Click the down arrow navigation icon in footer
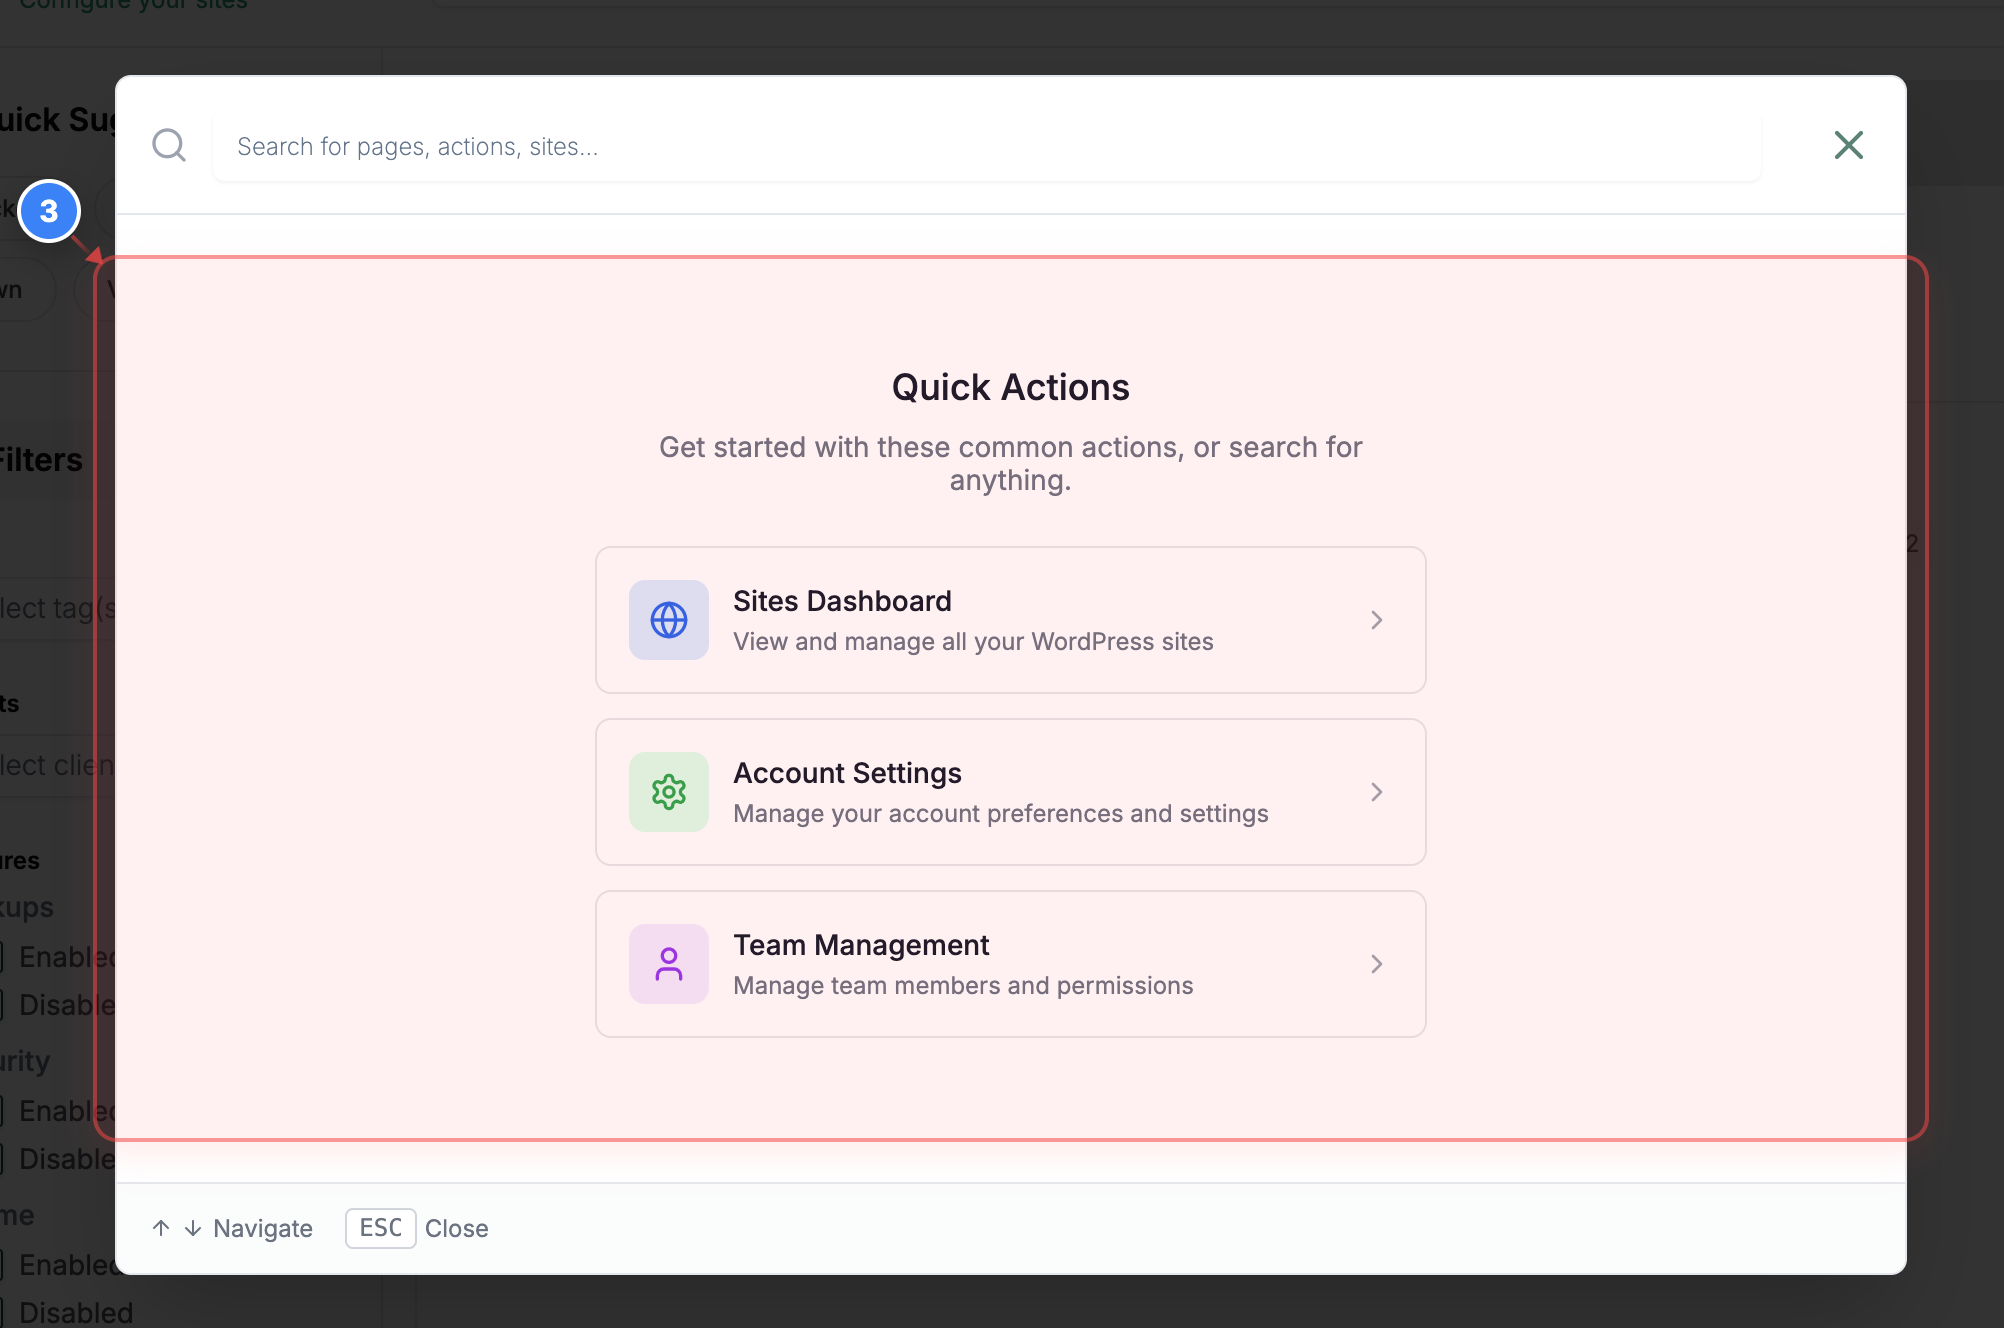Image resolution: width=2004 pixels, height=1328 pixels. [x=190, y=1228]
